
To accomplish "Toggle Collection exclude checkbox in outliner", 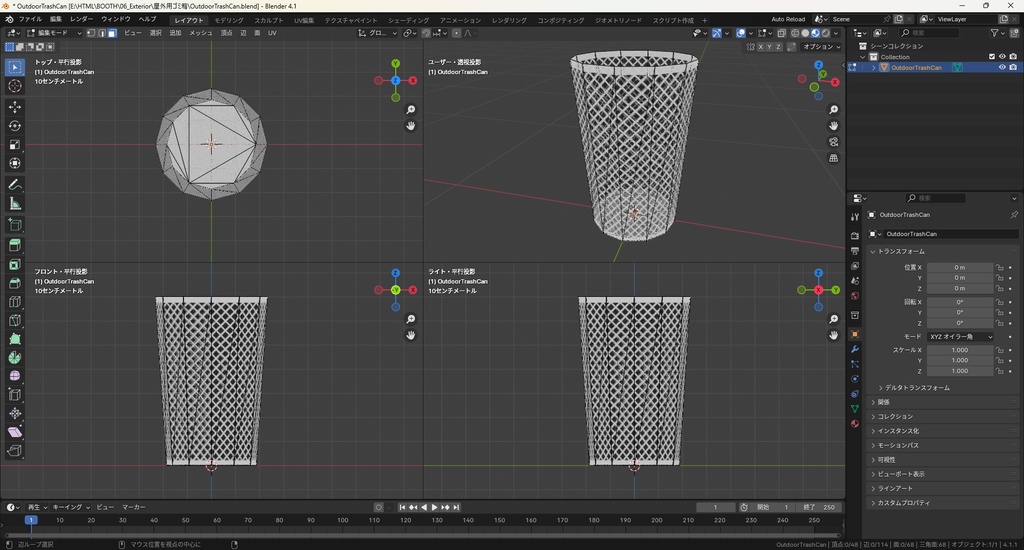I will tap(992, 57).
